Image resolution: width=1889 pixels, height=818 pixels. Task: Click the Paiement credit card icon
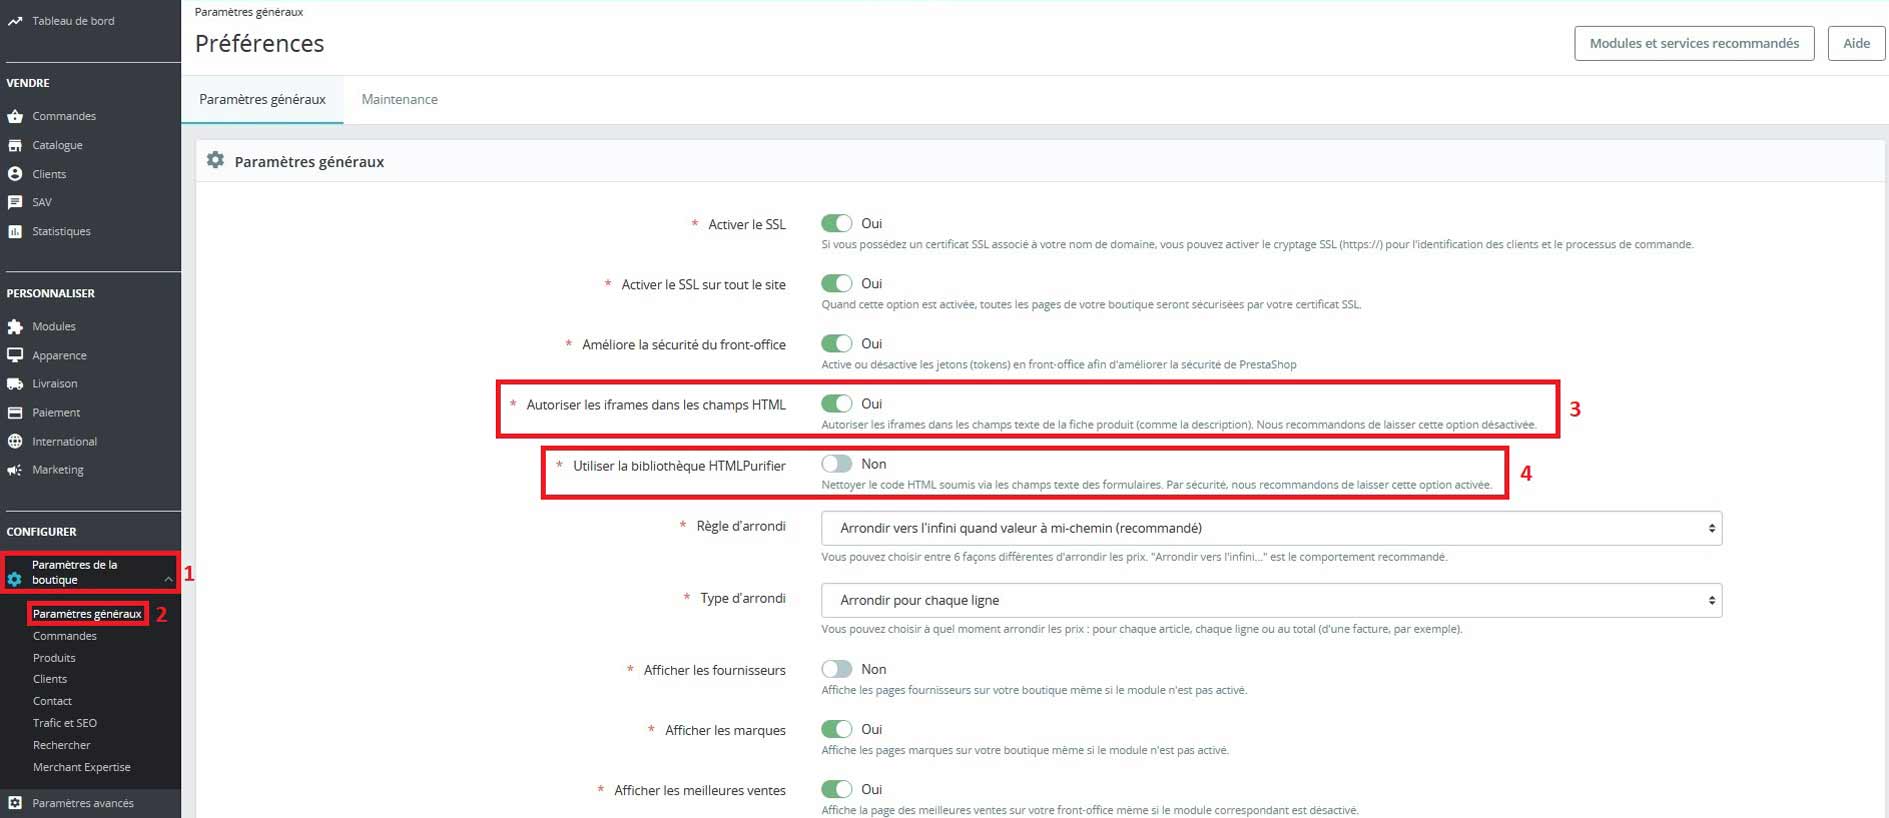coord(15,413)
